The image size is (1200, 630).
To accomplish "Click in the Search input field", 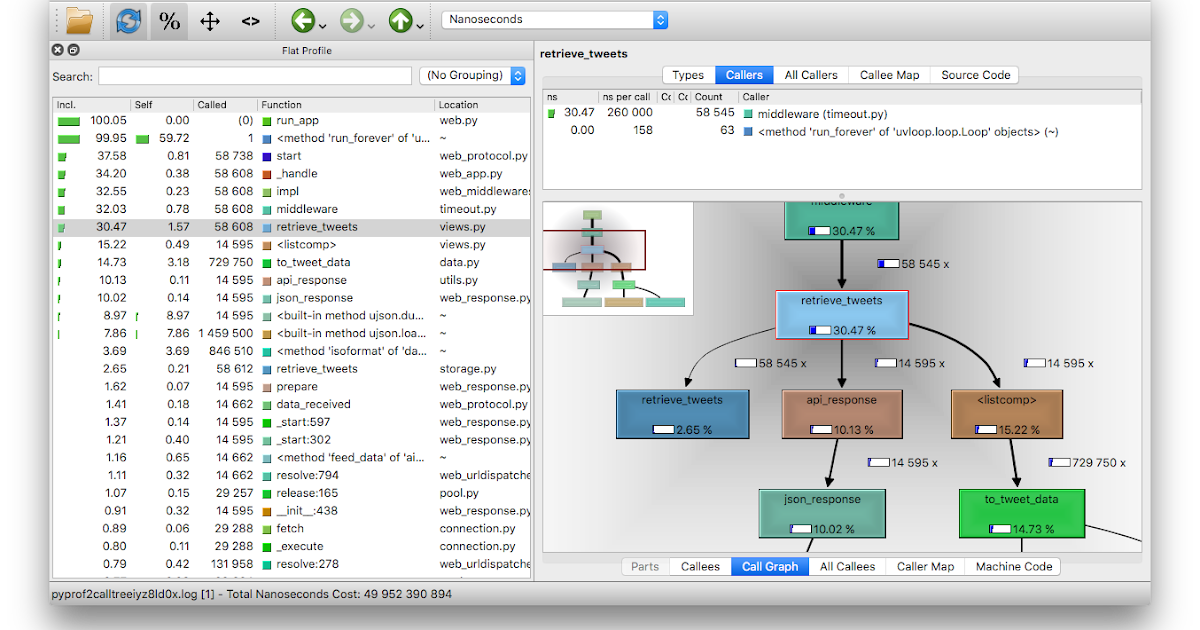I will click(255, 76).
